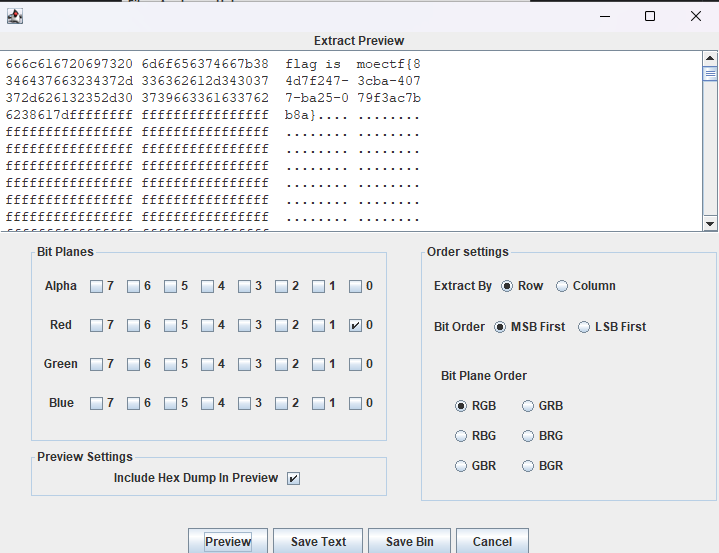
Task: Click the Save Bin button
Action: (410, 541)
